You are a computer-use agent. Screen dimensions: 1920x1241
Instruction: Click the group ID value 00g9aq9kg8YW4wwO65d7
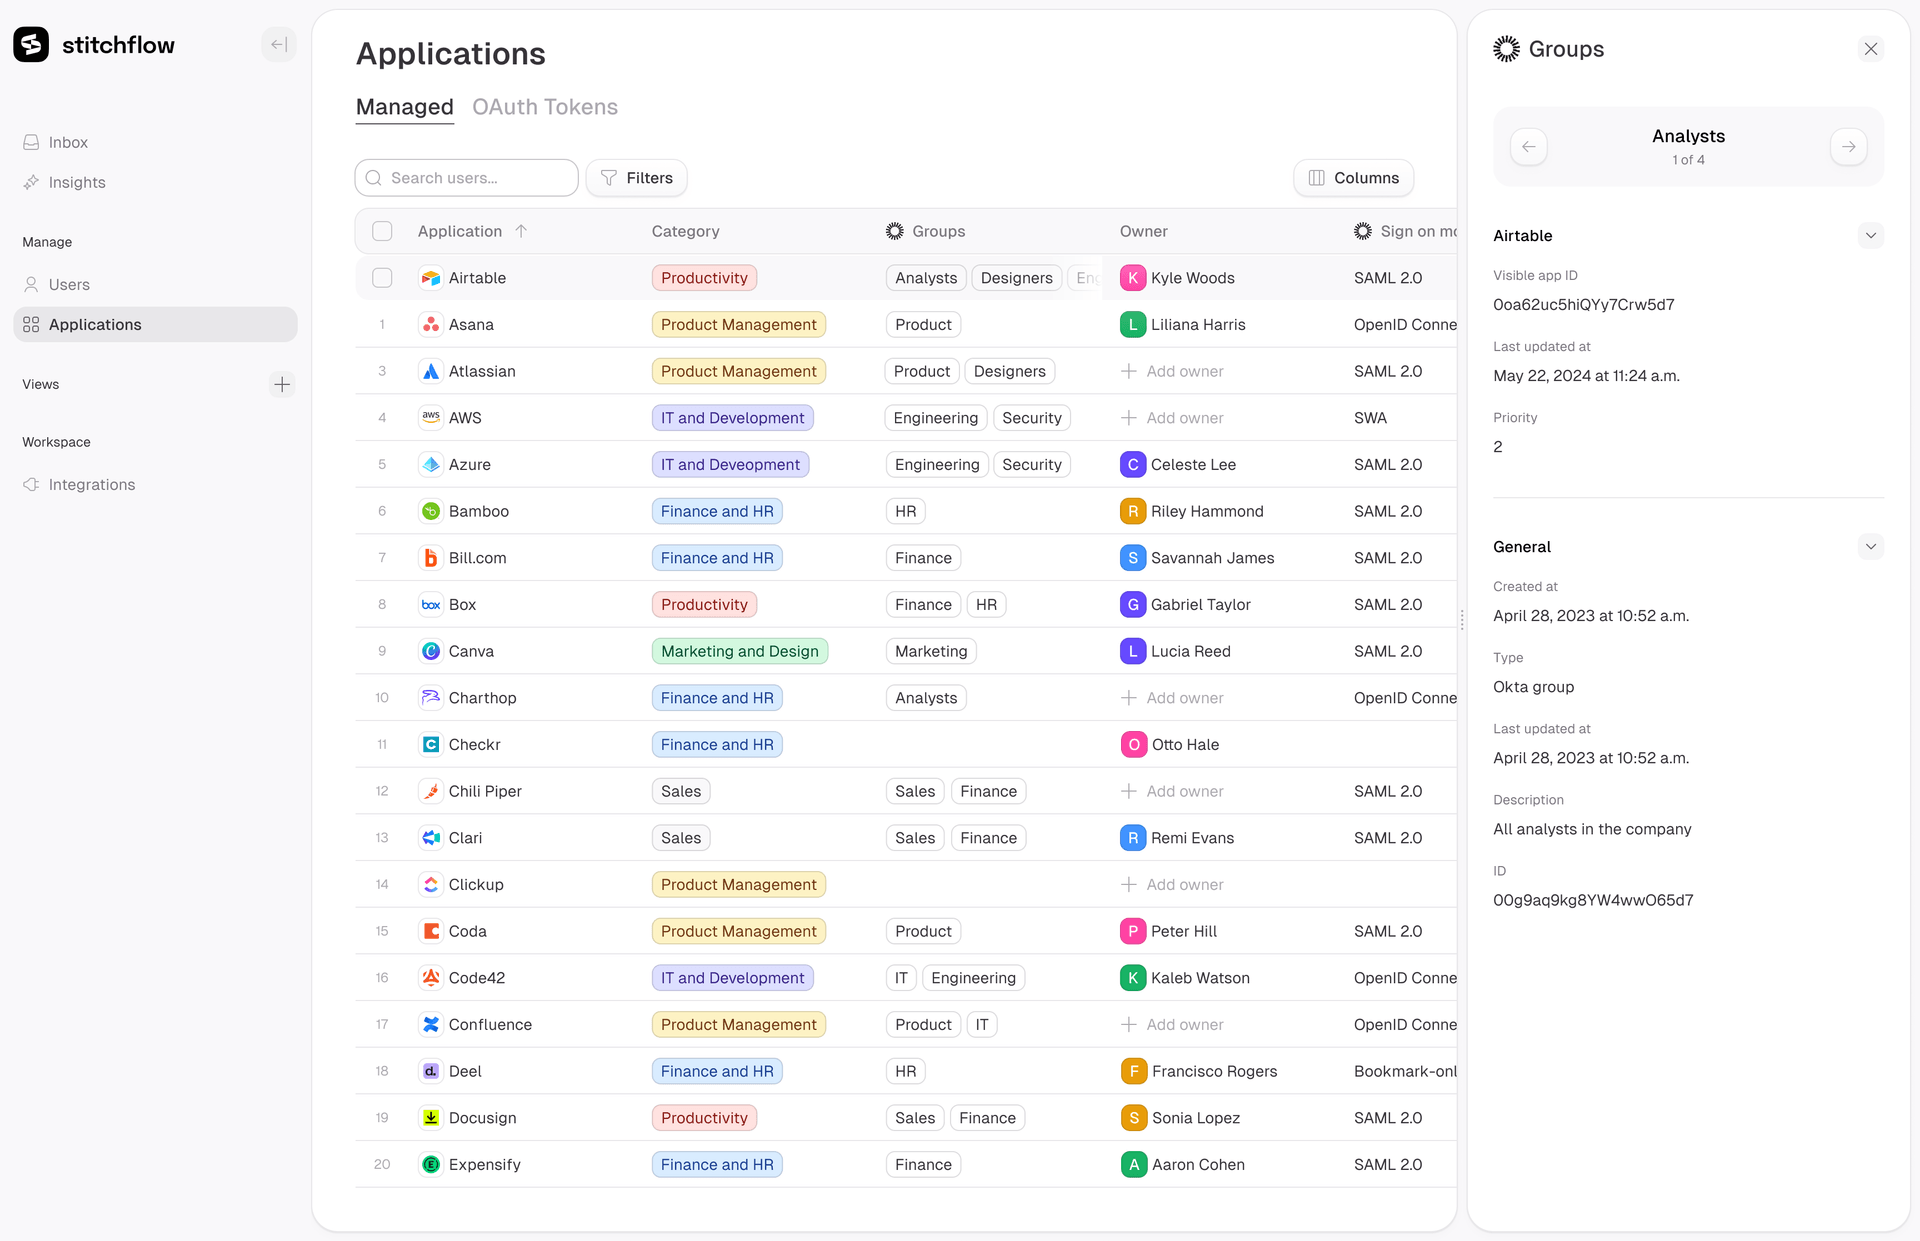tap(1593, 900)
